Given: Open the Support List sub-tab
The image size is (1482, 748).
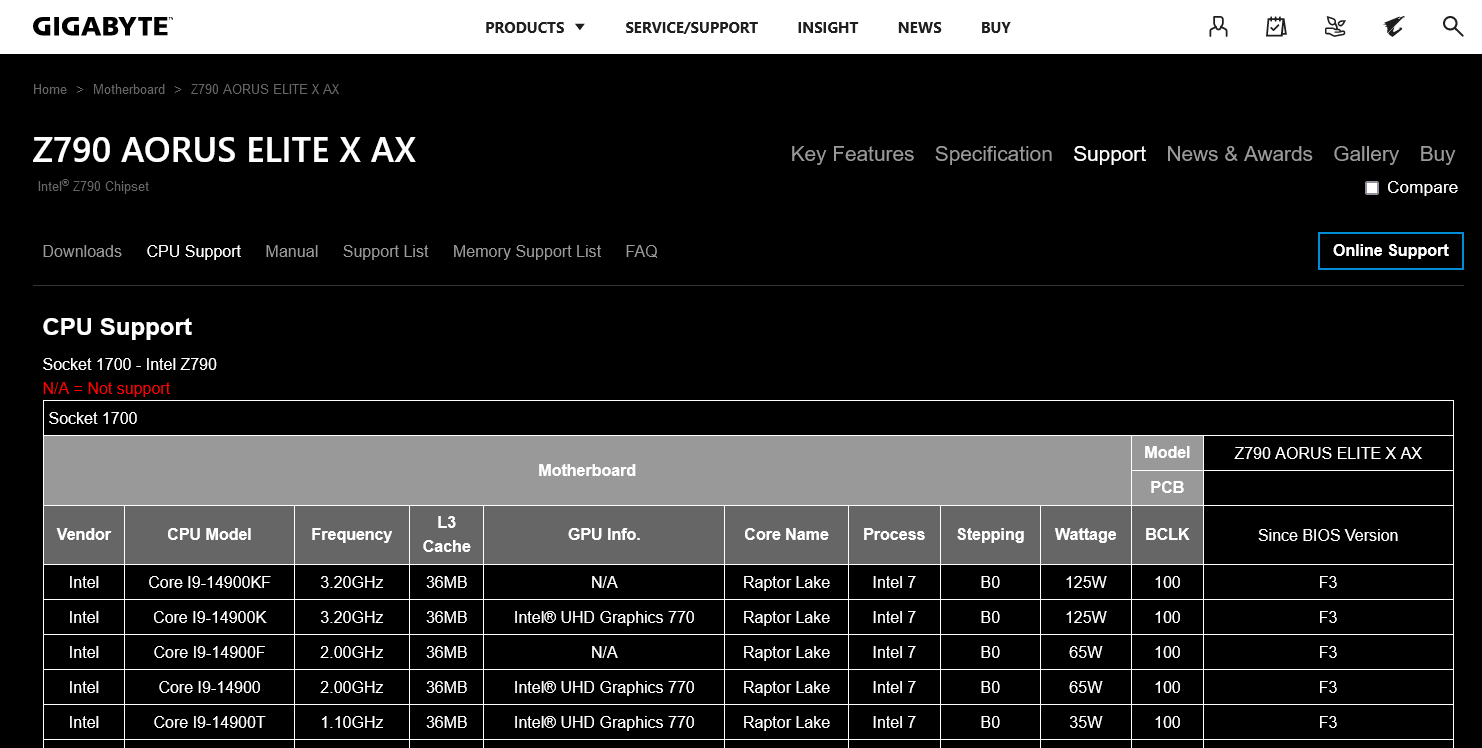Looking at the screenshot, I should (385, 251).
